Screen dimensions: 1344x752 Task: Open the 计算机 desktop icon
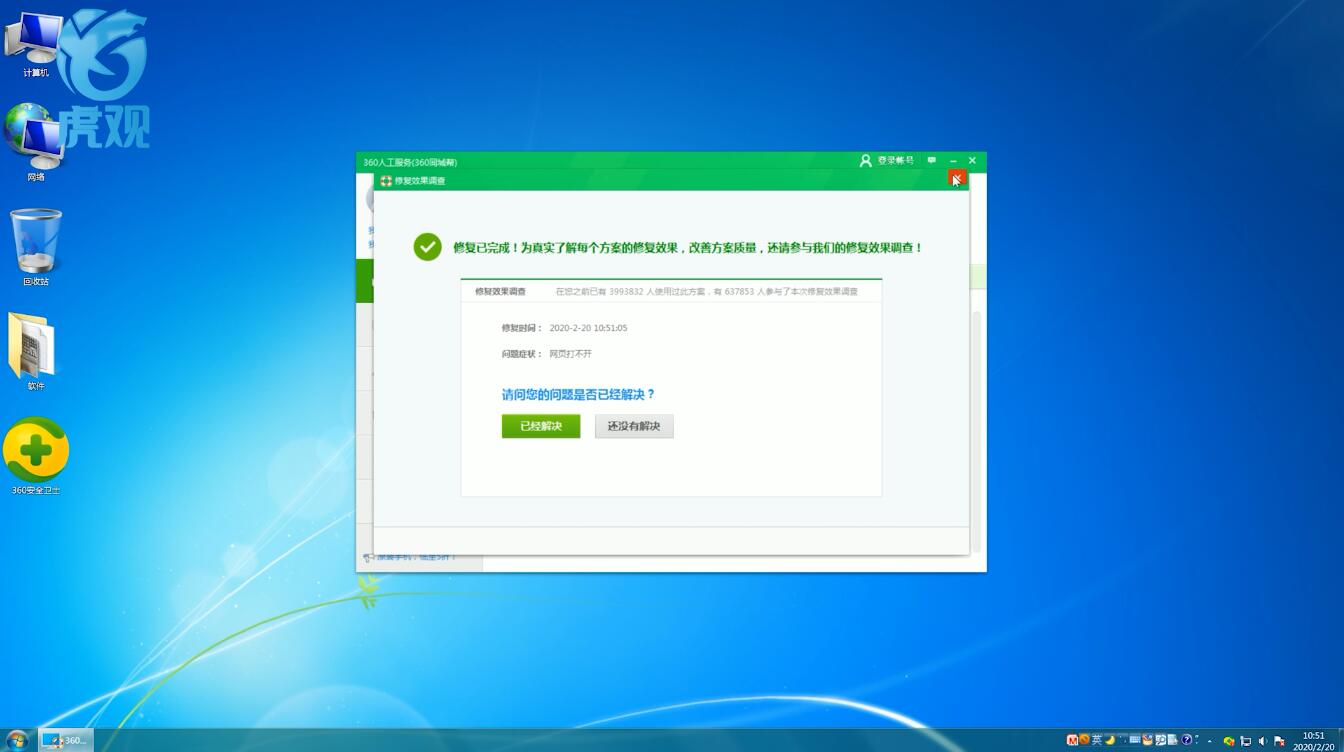click(x=35, y=45)
